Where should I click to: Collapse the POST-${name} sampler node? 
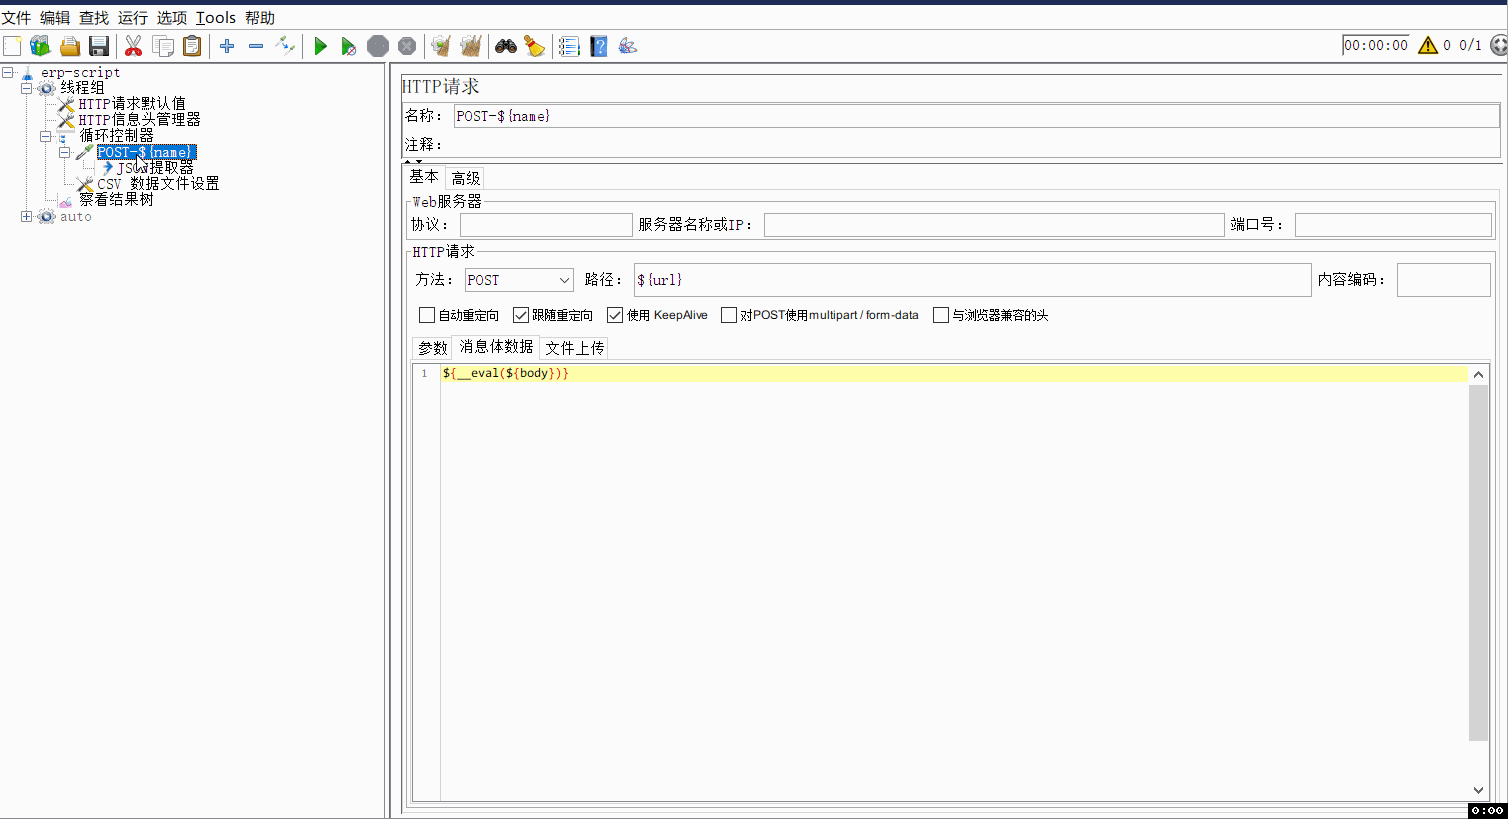point(65,152)
